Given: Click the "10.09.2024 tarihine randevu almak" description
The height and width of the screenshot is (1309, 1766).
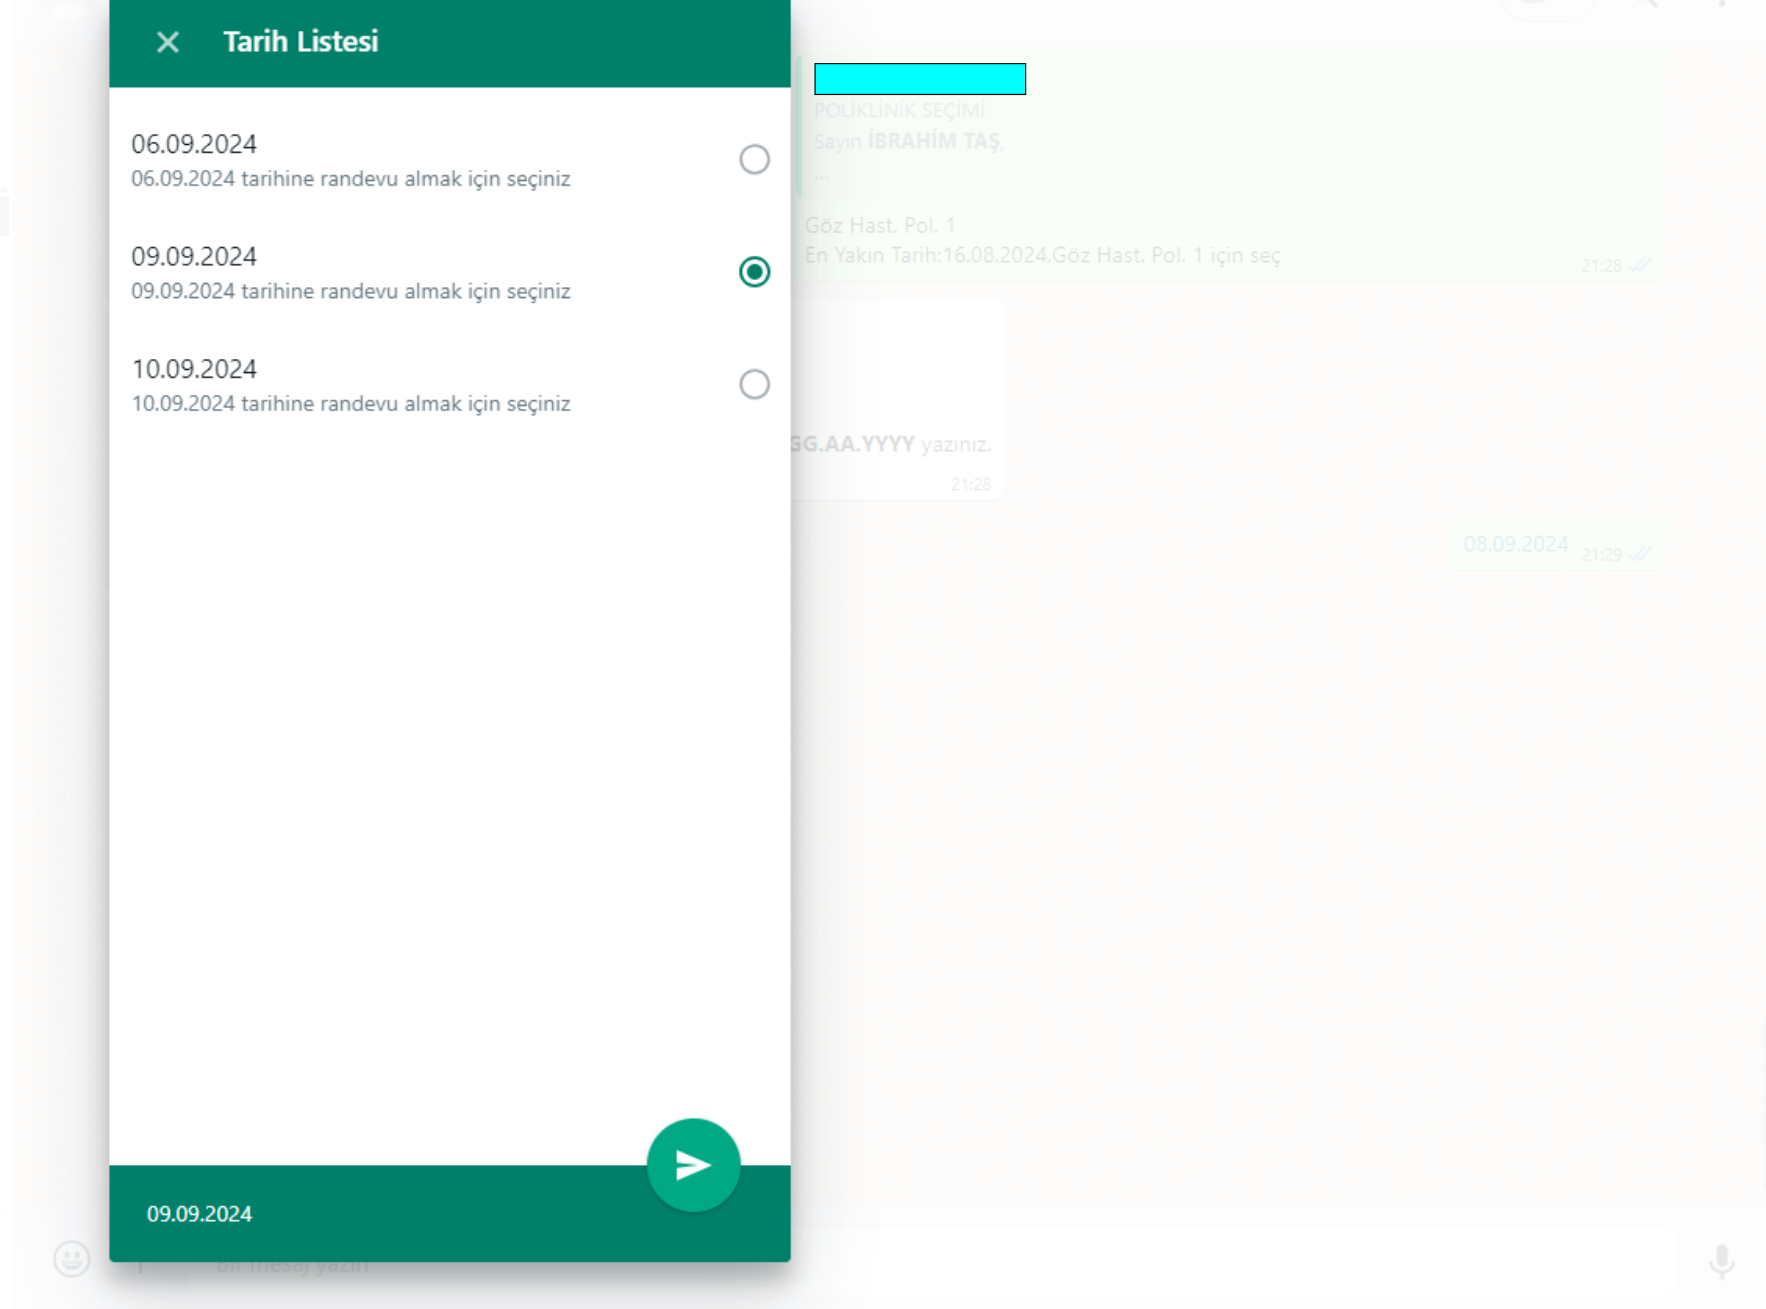Looking at the screenshot, I should click(350, 404).
